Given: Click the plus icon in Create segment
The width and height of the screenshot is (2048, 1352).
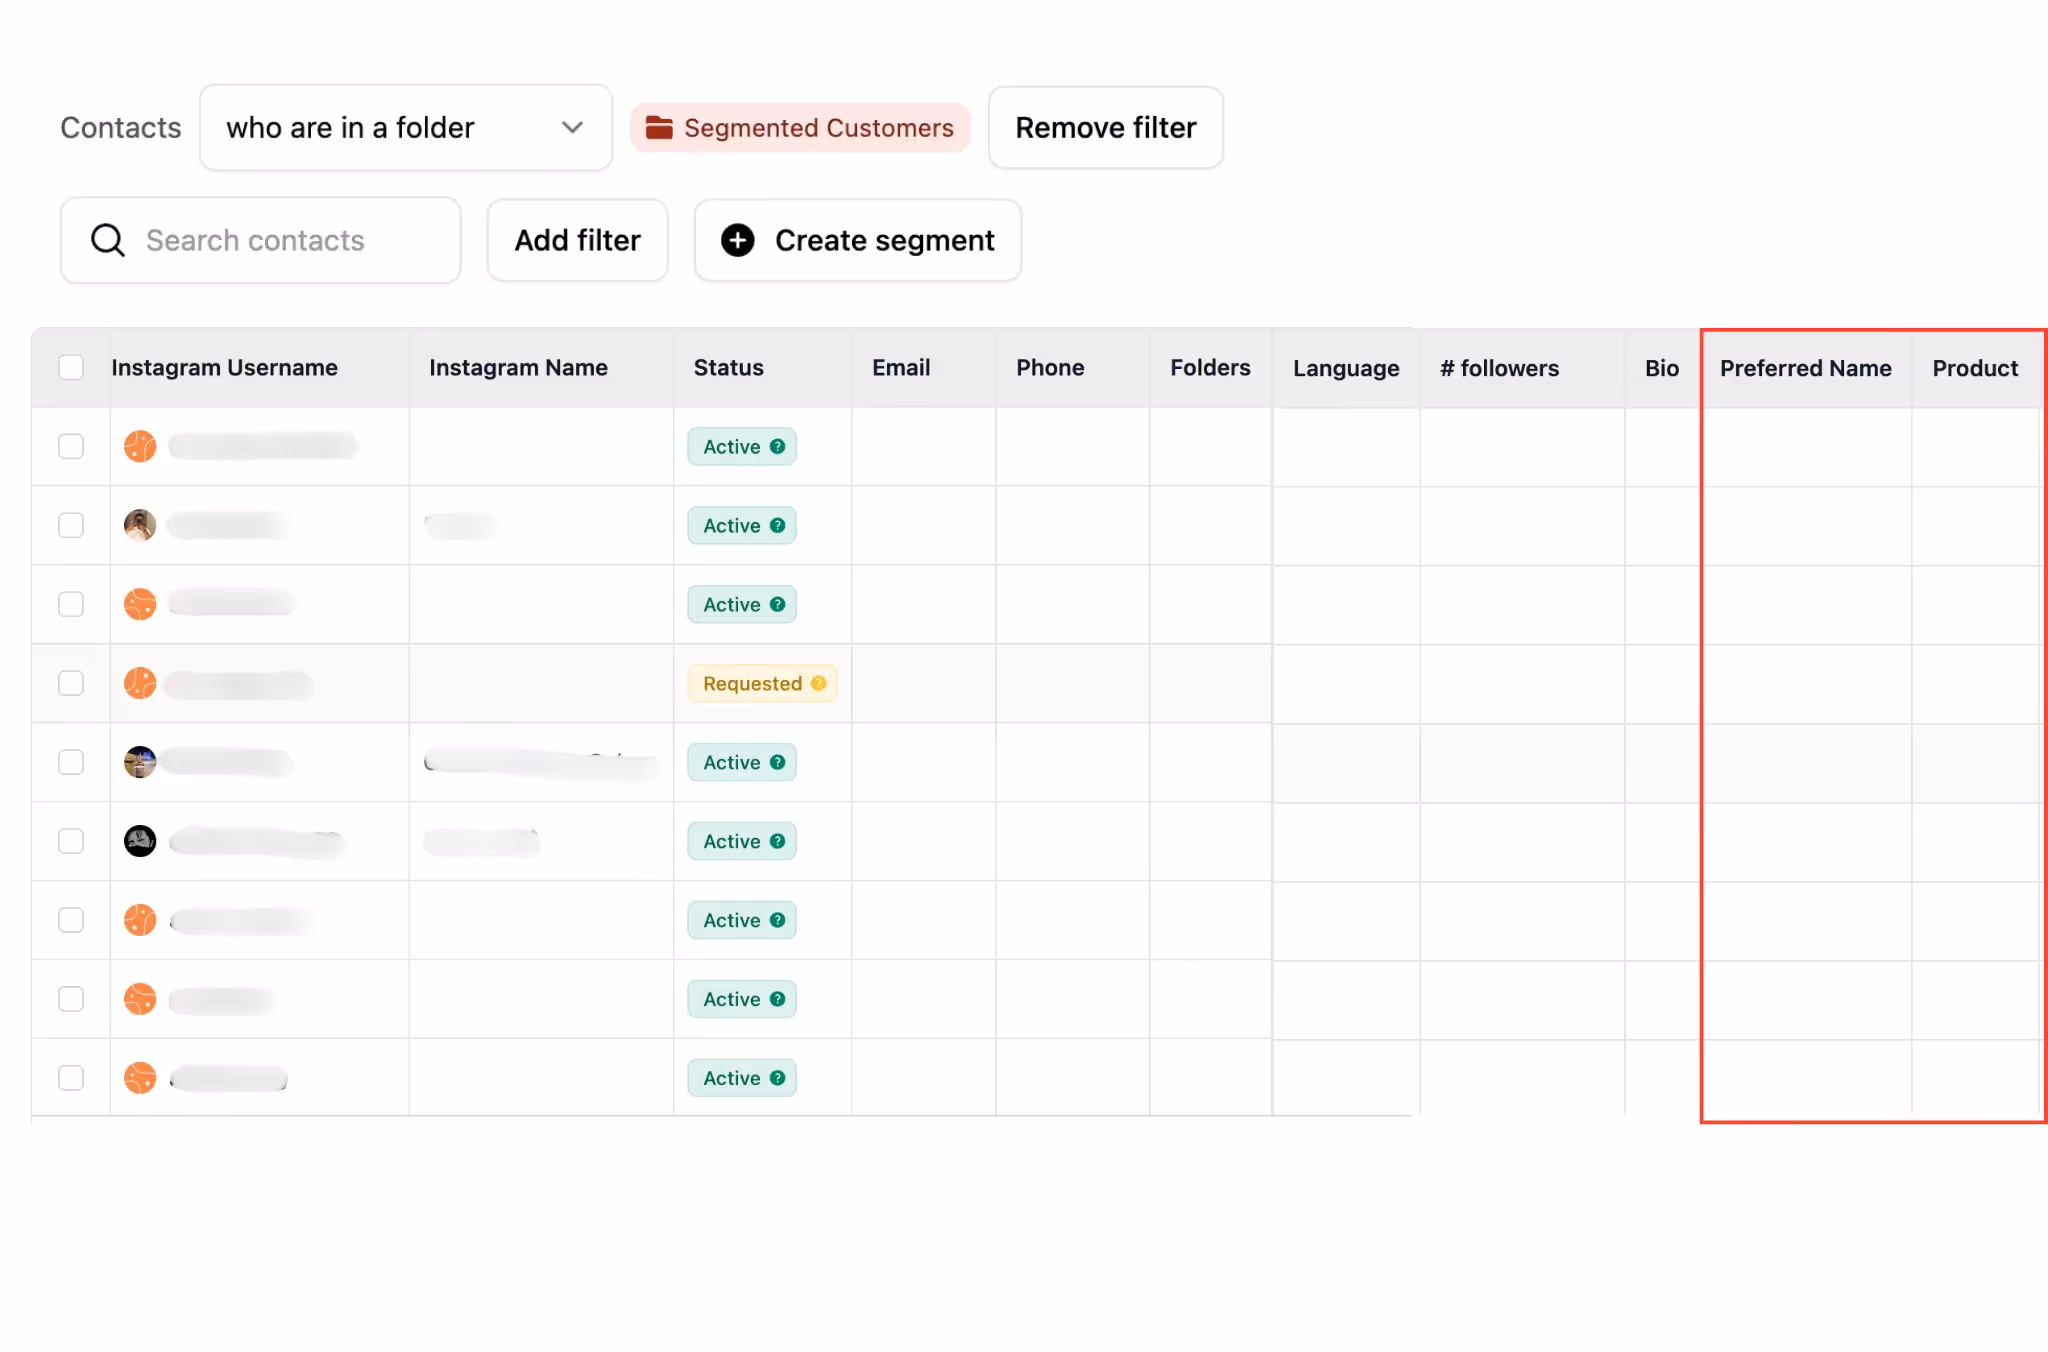Looking at the screenshot, I should tap(737, 240).
